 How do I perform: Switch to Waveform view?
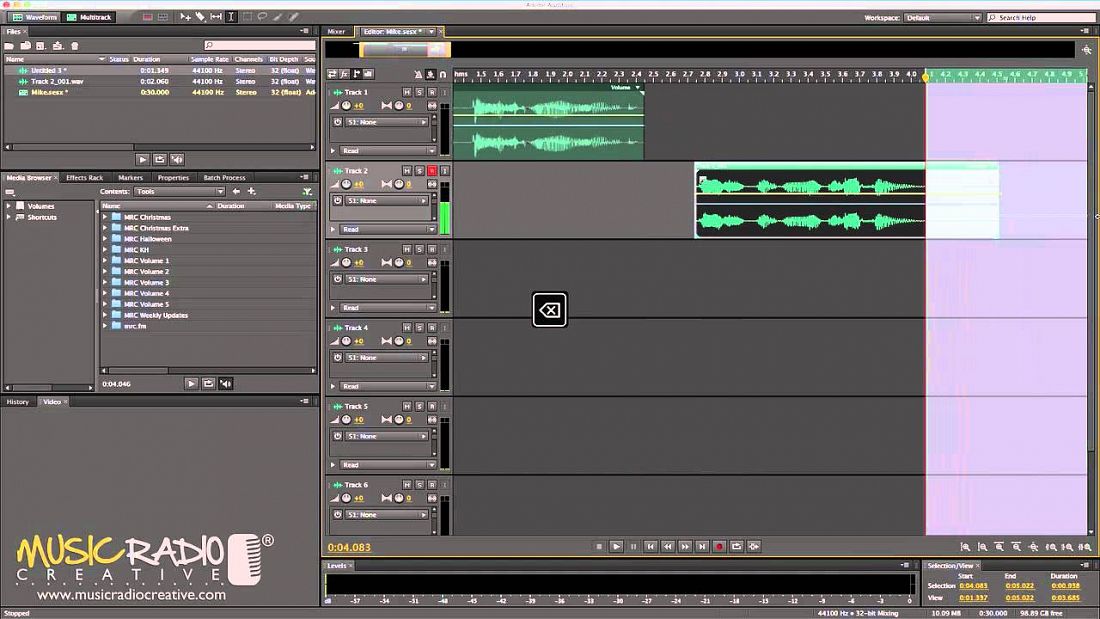35,17
